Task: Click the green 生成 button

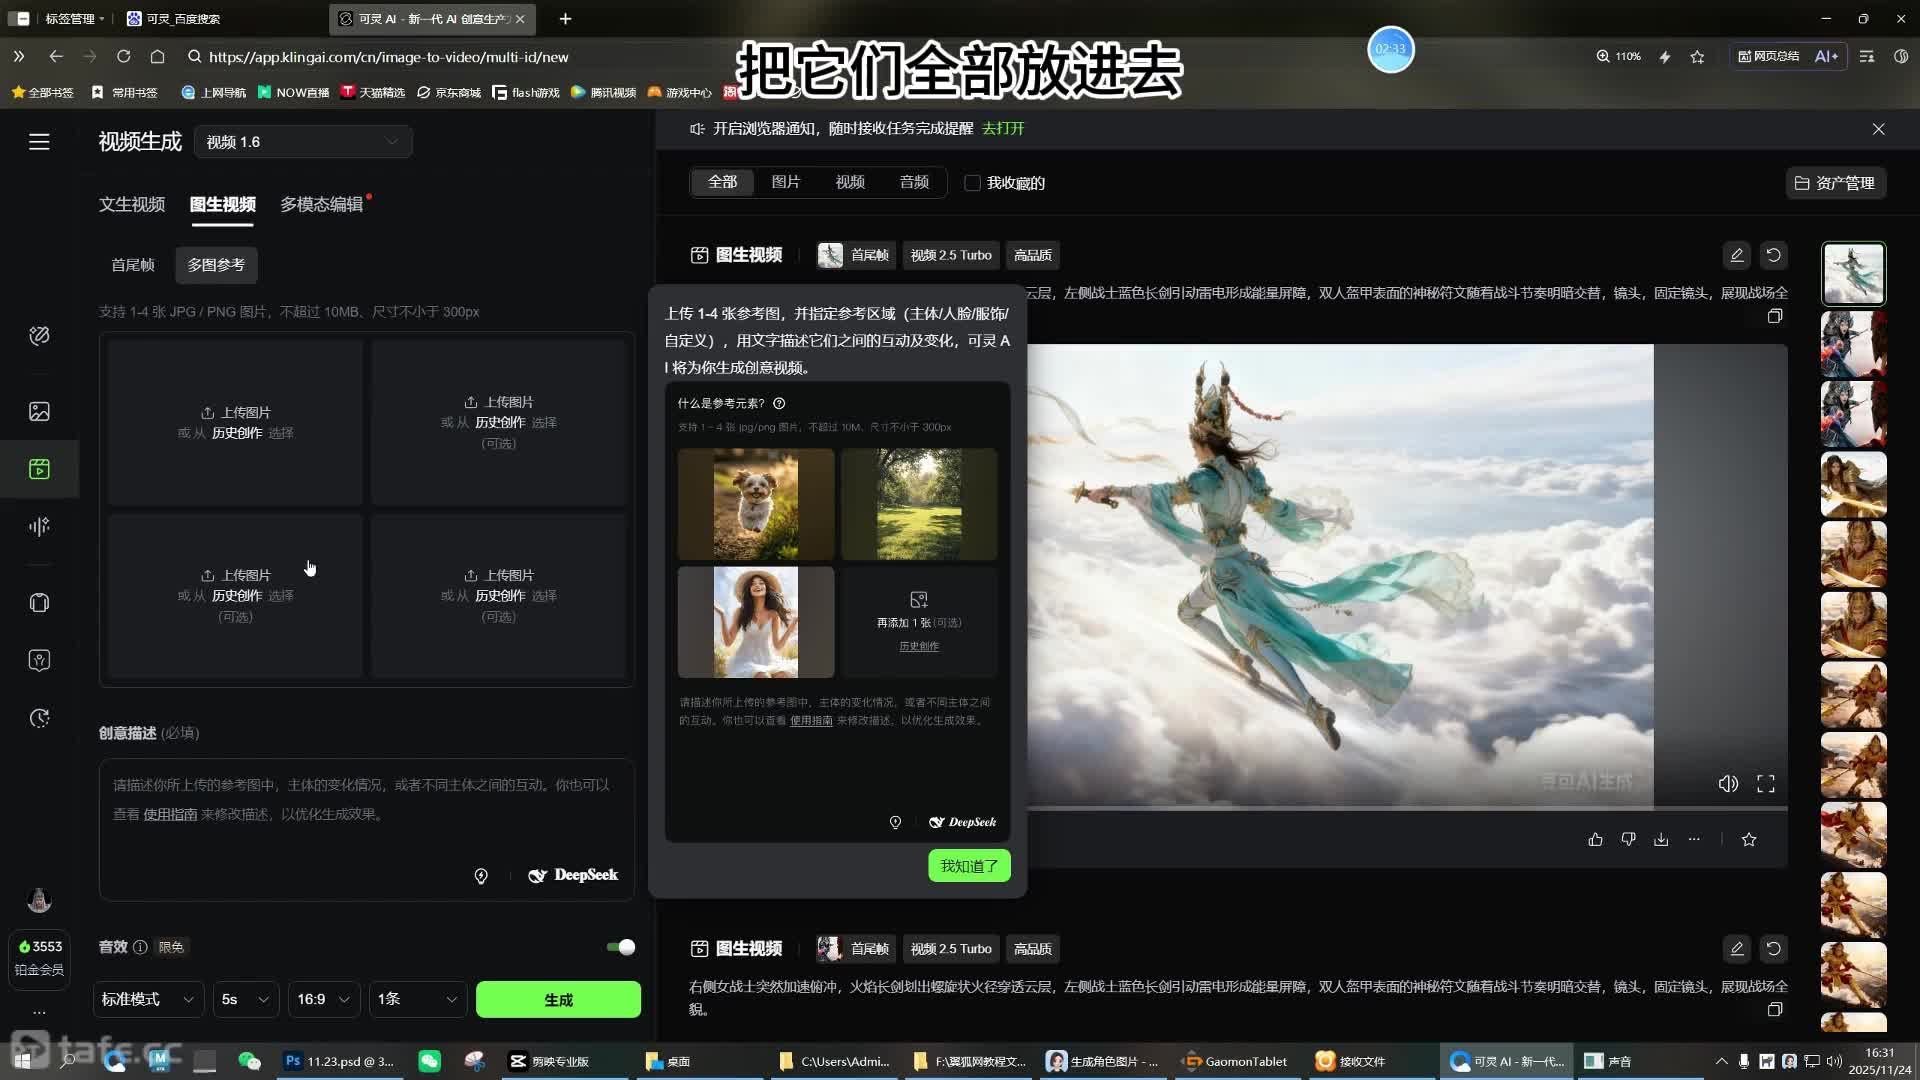Action: [558, 999]
